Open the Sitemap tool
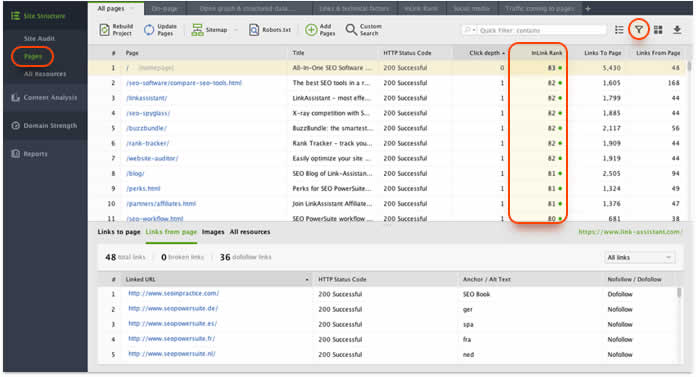The height and width of the screenshot is (377, 696). coord(210,30)
